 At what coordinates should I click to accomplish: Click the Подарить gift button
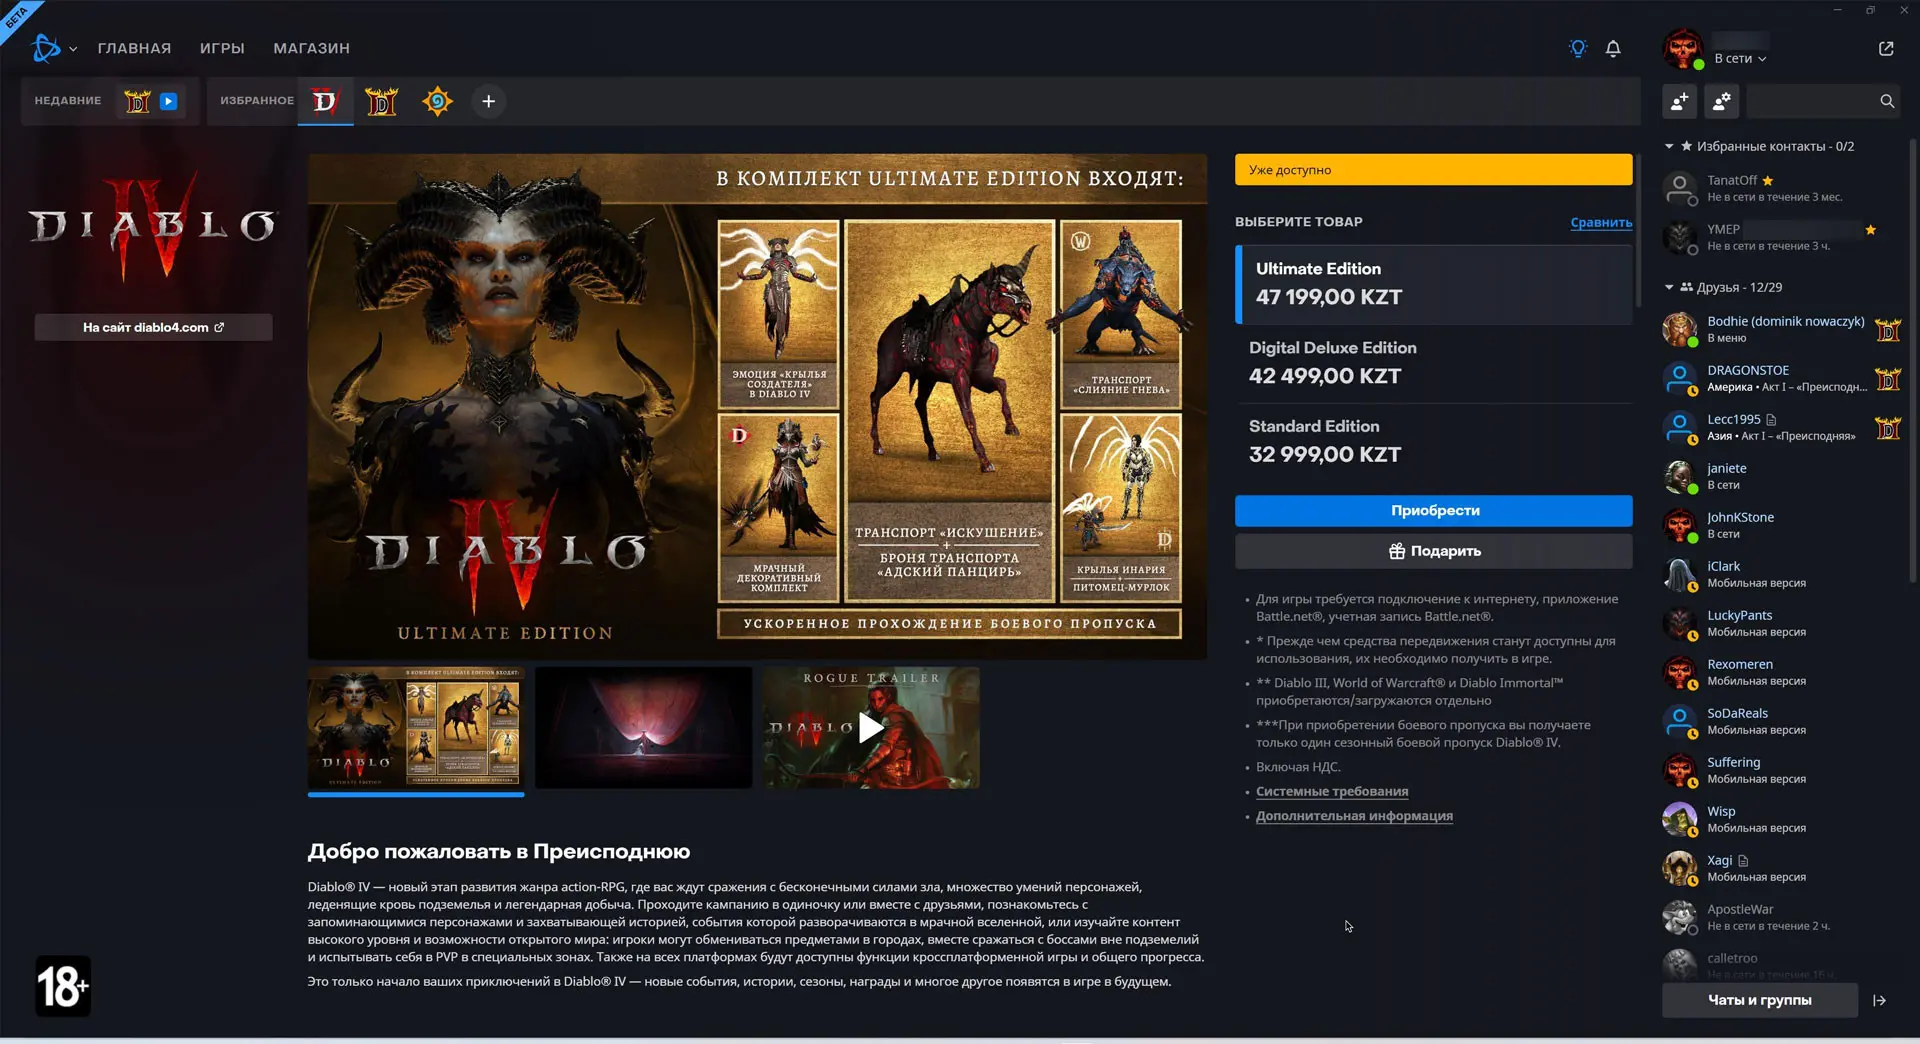(x=1433, y=551)
